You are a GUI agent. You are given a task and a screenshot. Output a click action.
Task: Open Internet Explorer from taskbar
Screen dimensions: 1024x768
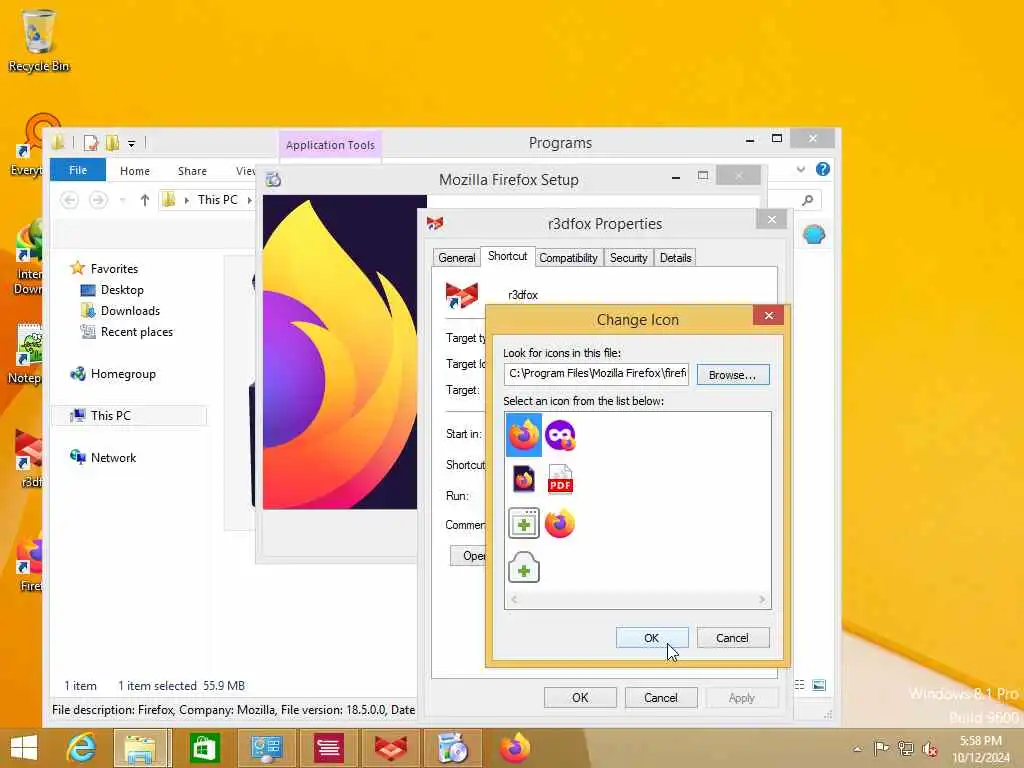tap(81, 748)
